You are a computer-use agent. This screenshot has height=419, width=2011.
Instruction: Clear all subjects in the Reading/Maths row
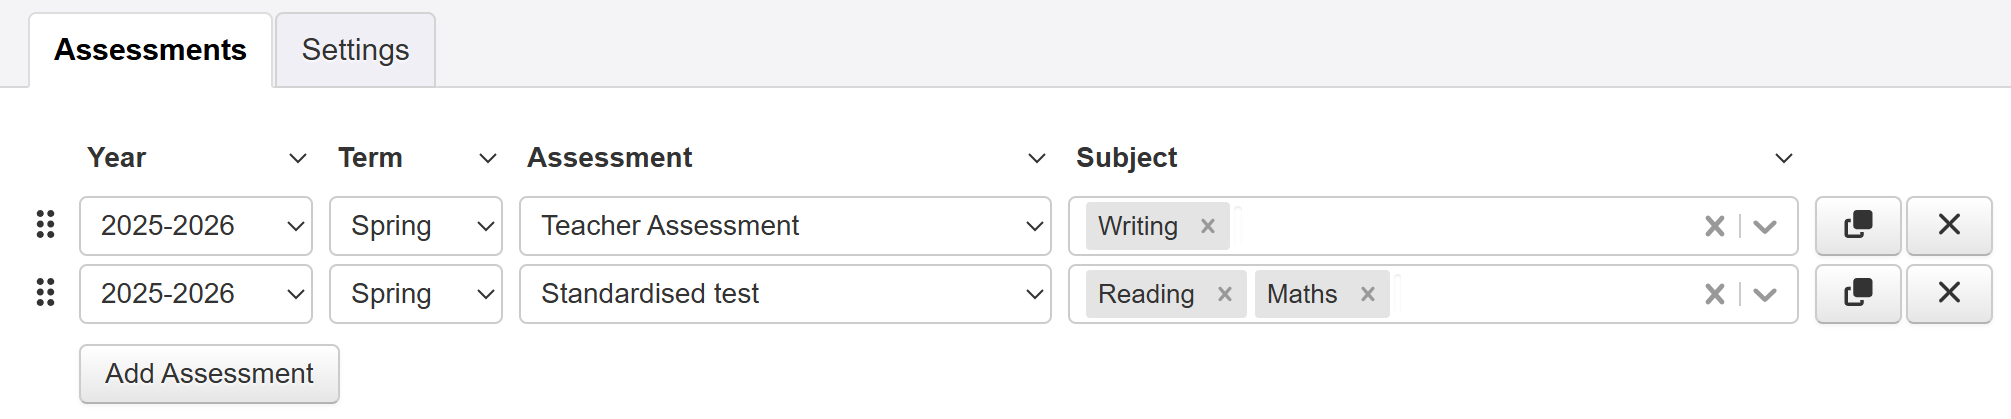pyautogui.click(x=1714, y=294)
